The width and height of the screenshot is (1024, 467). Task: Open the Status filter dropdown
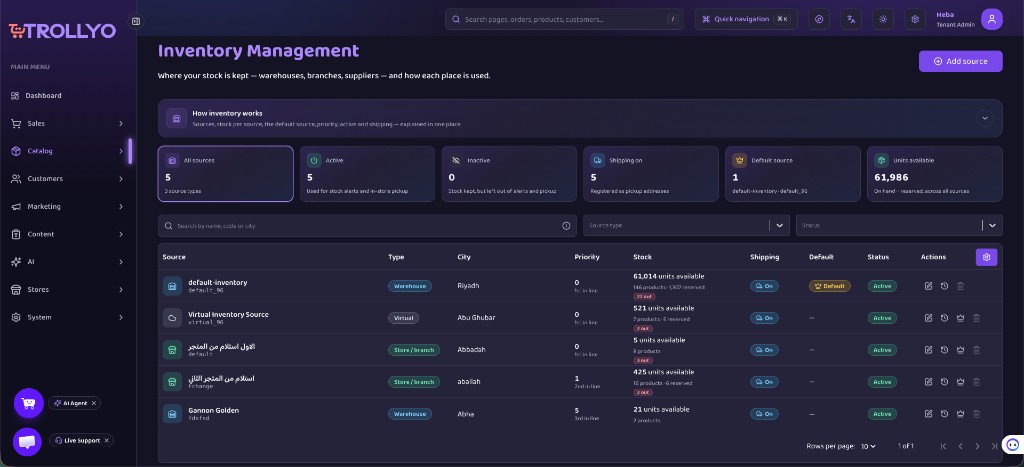899,225
